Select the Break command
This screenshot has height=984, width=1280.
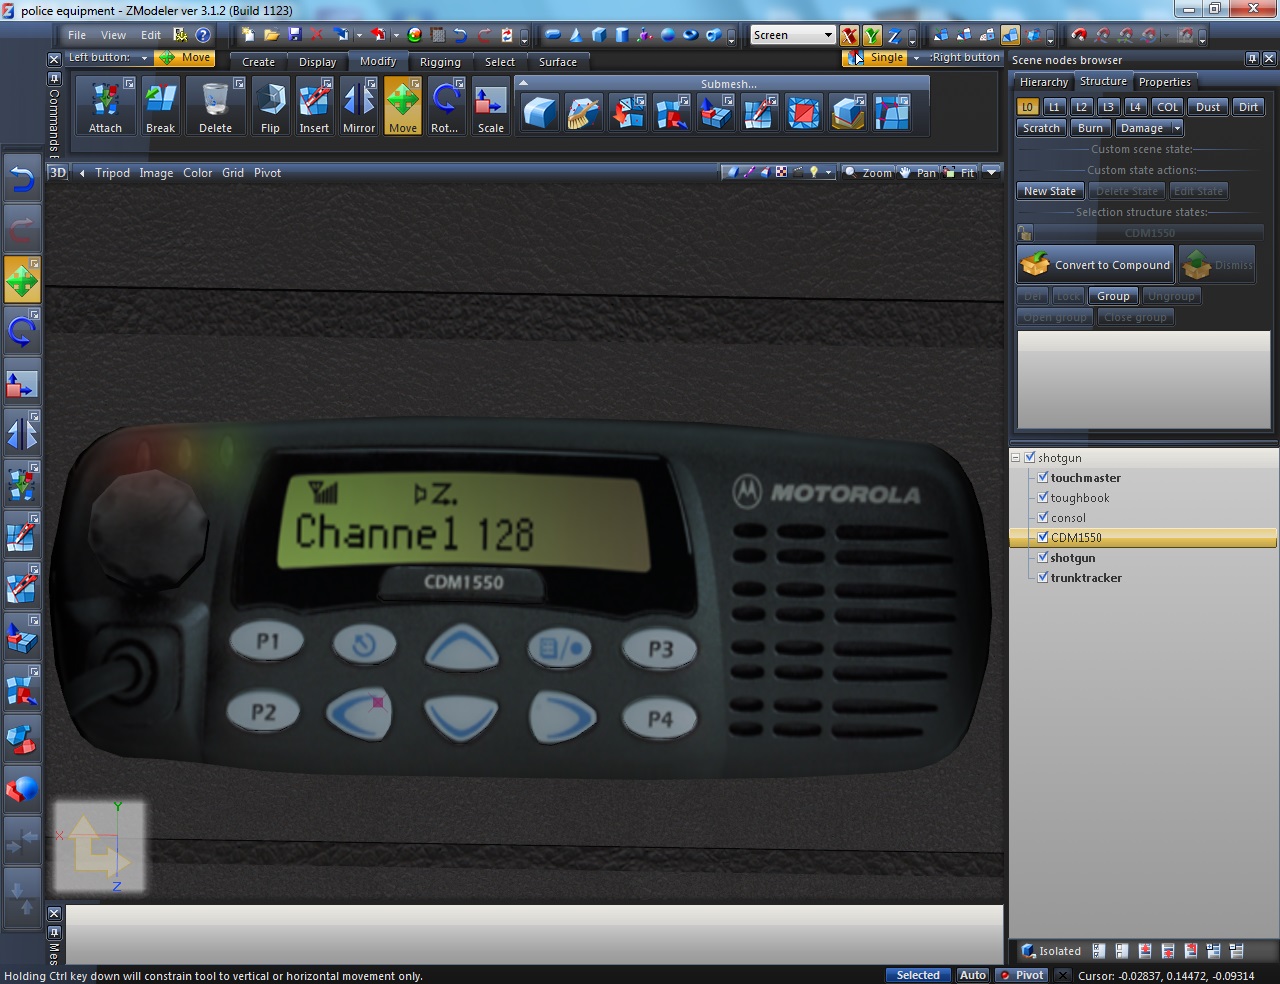(160, 107)
